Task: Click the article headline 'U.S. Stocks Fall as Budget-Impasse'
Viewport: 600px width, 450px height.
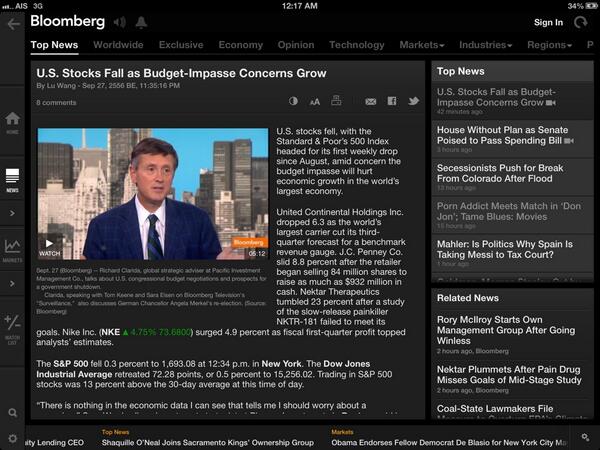Action: 181,73
